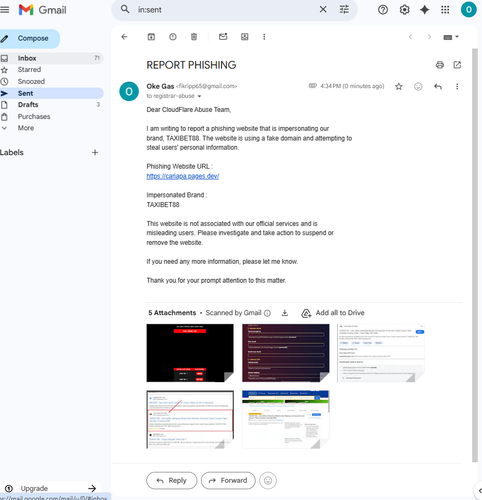This screenshot has height=500, width=482.
Task: Go to the older message arrow
Action: pos(429,37)
